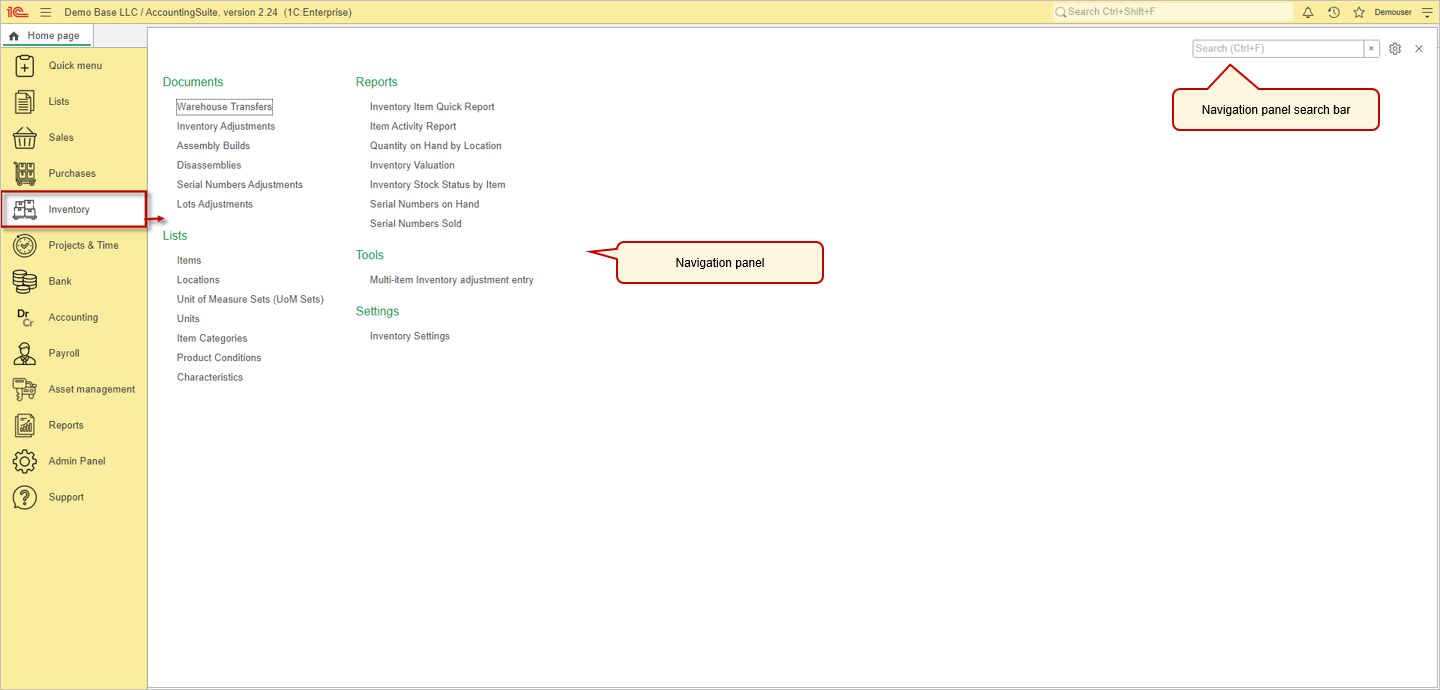The height and width of the screenshot is (690, 1440).
Task: Open the history clock icon
Action: pyautogui.click(x=1333, y=12)
